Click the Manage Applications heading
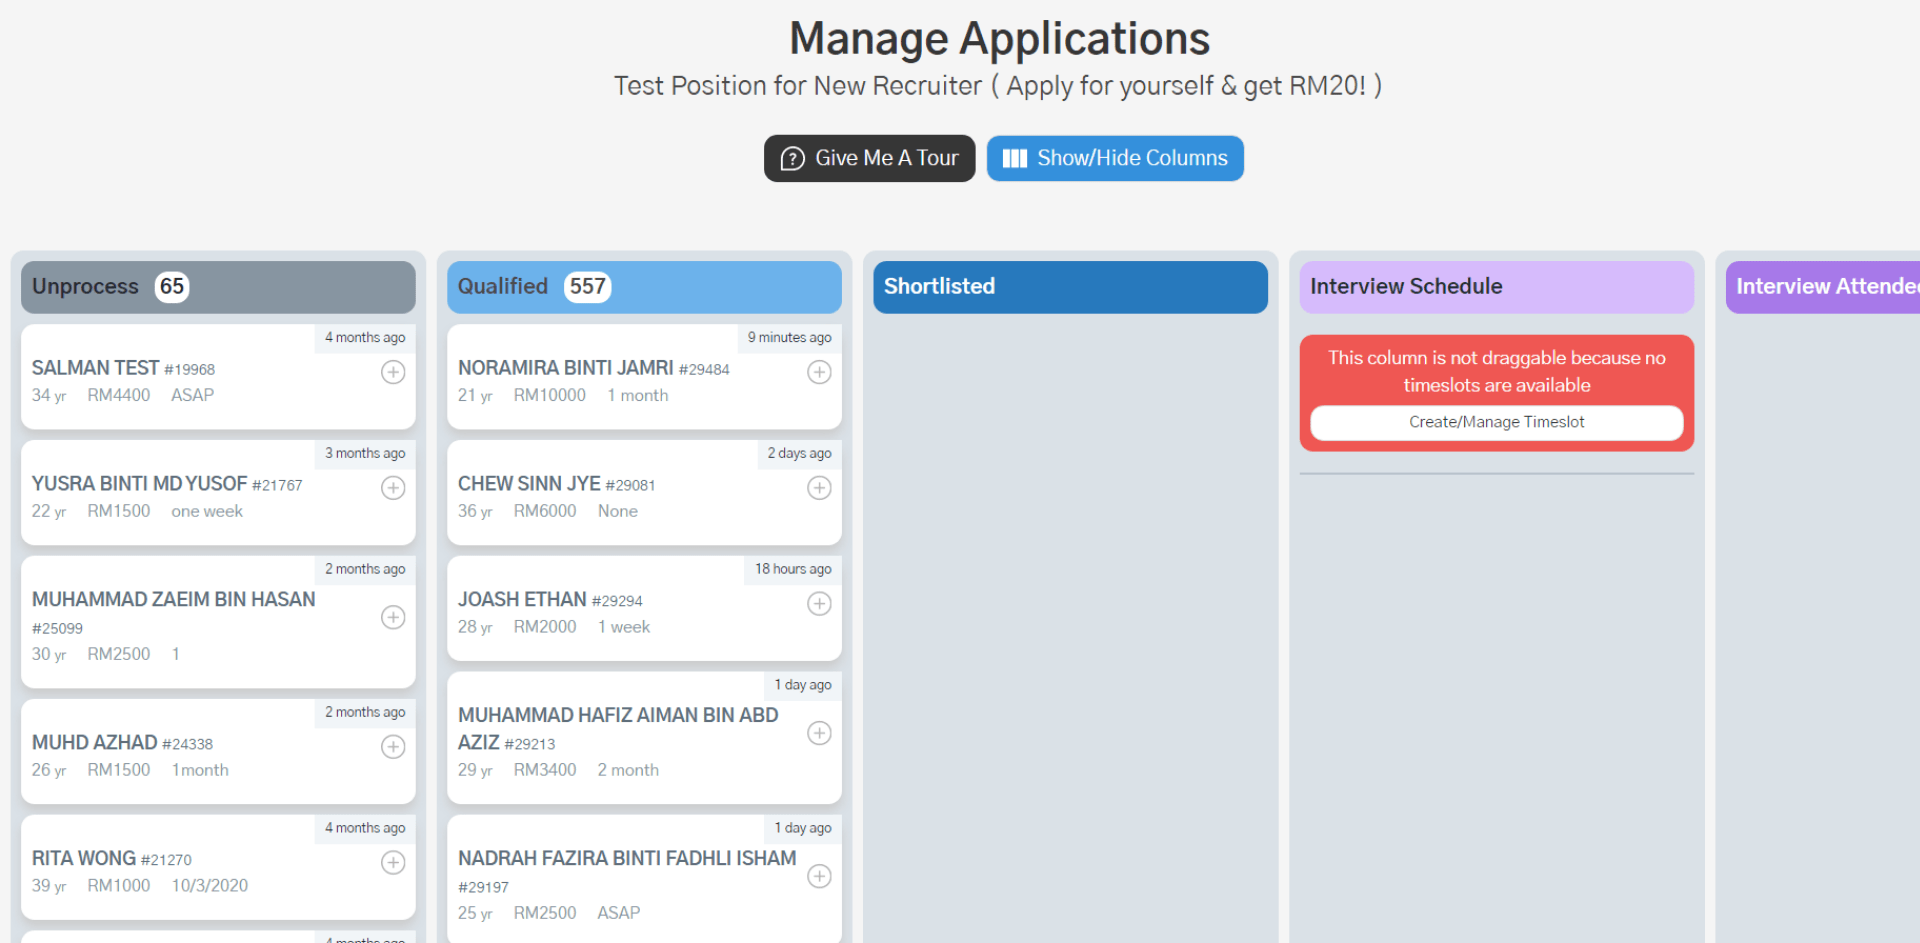The height and width of the screenshot is (943, 1920). pyautogui.click(x=999, y=39)
